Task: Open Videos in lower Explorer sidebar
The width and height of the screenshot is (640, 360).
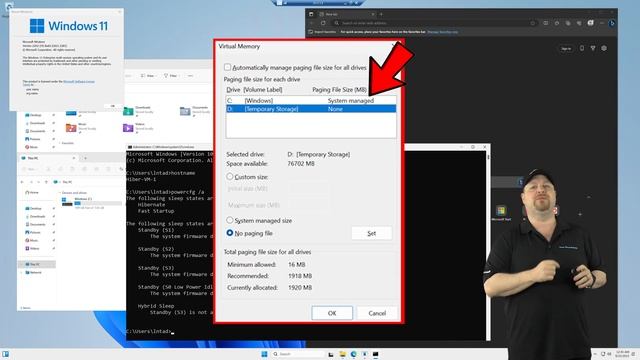Action: coord(33,248)
